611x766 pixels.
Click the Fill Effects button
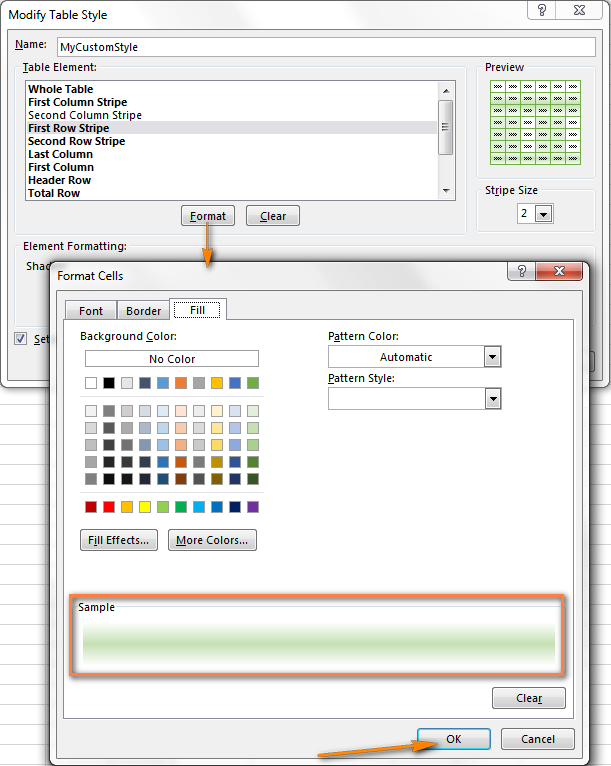119,540
